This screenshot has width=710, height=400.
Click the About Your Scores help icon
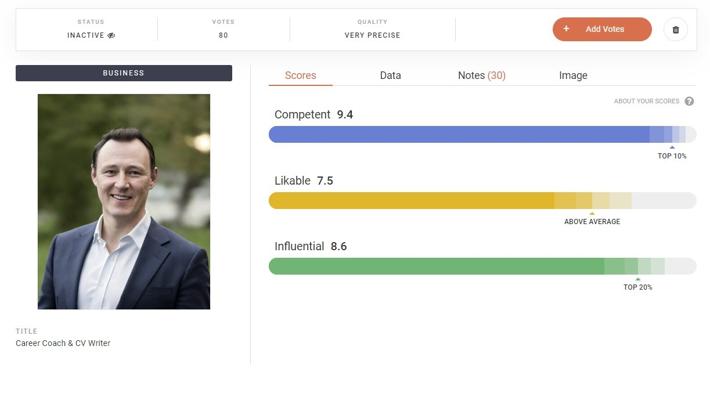coord(689,101)
